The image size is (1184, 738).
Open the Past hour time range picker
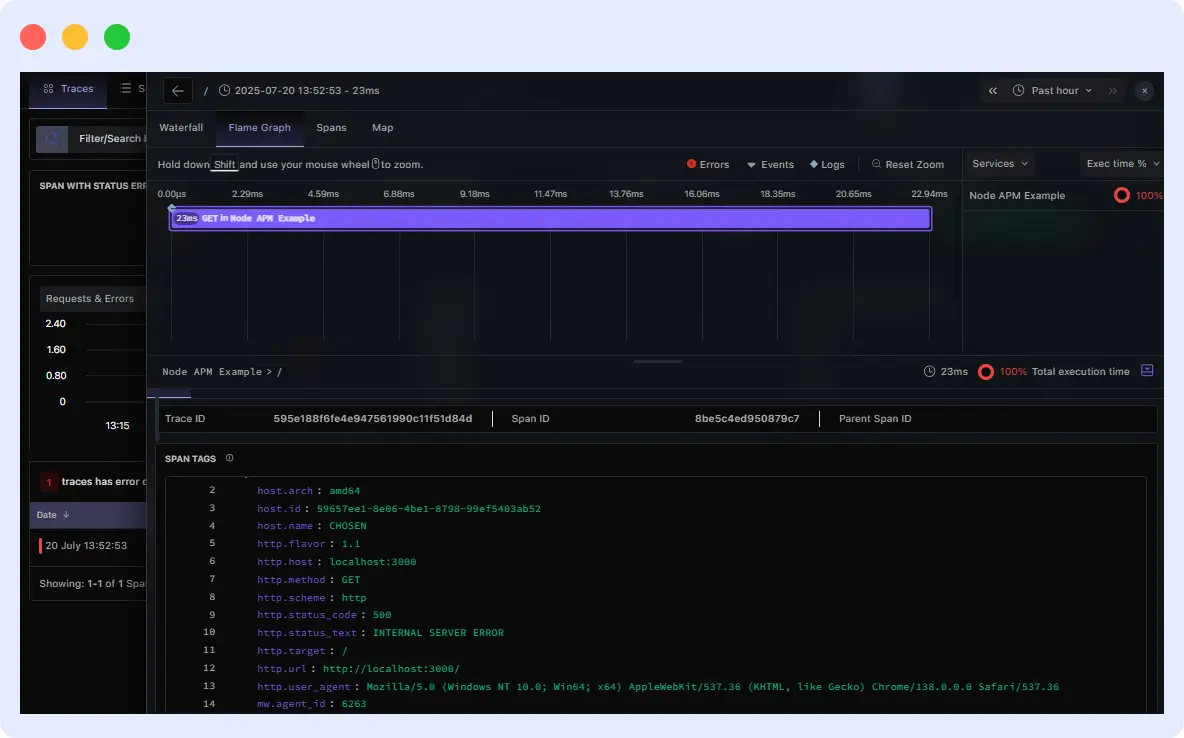coord(1052,90)
